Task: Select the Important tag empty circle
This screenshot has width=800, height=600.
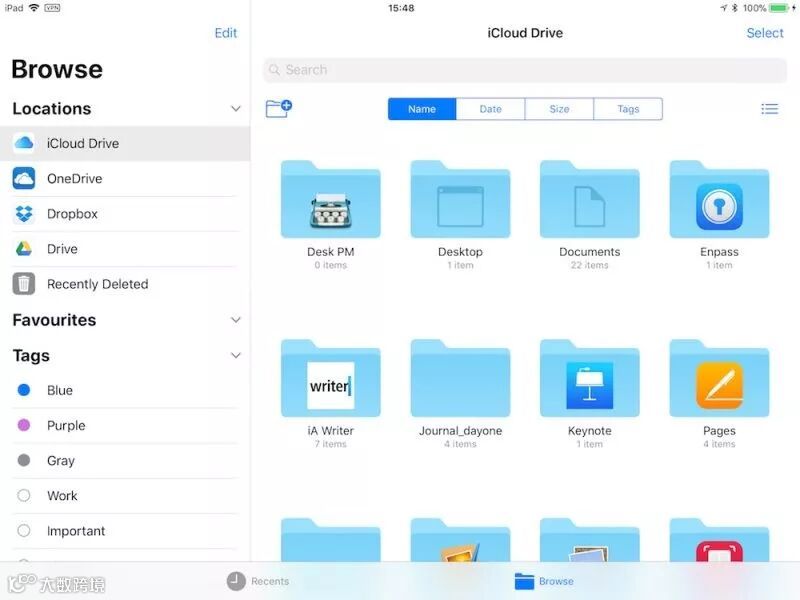Action: [24, 531]
